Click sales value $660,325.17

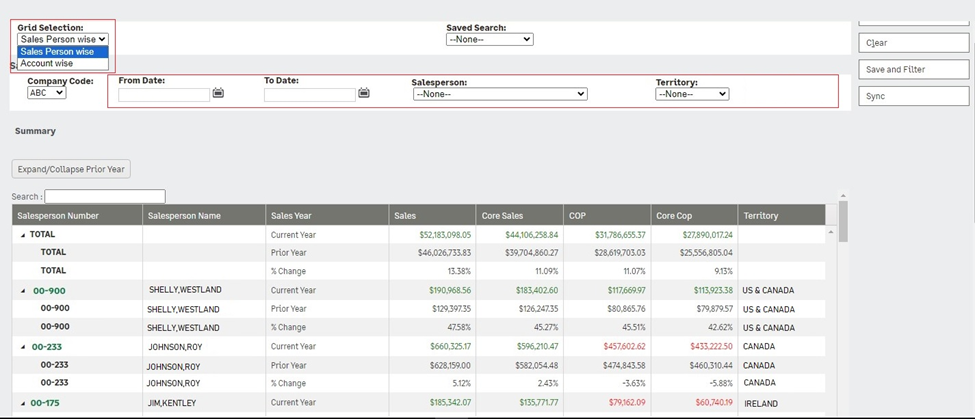pyautogui.click(x=450, y=346)
